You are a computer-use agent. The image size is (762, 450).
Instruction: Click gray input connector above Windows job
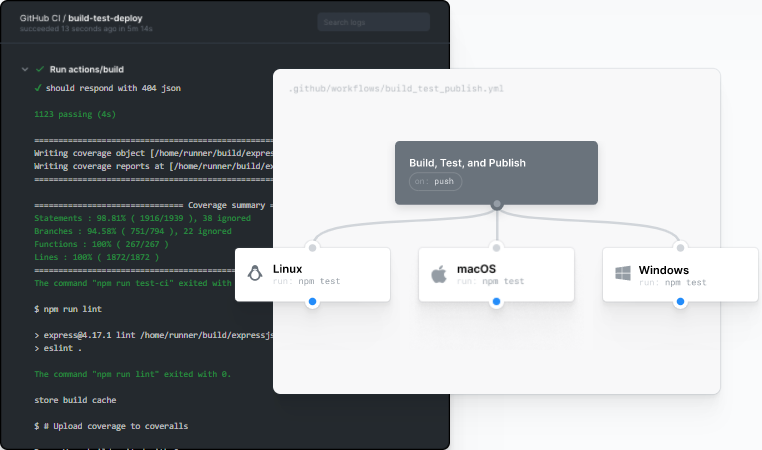681,247
